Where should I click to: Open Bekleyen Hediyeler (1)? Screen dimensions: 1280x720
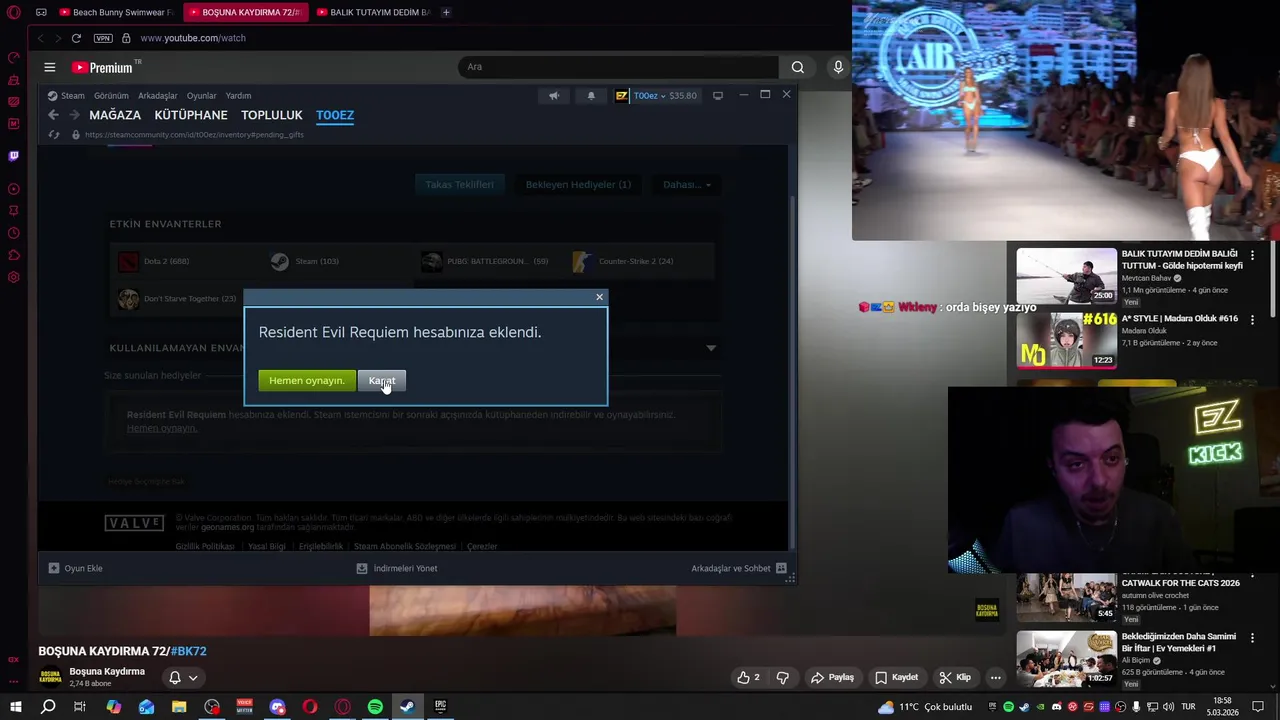578,185
